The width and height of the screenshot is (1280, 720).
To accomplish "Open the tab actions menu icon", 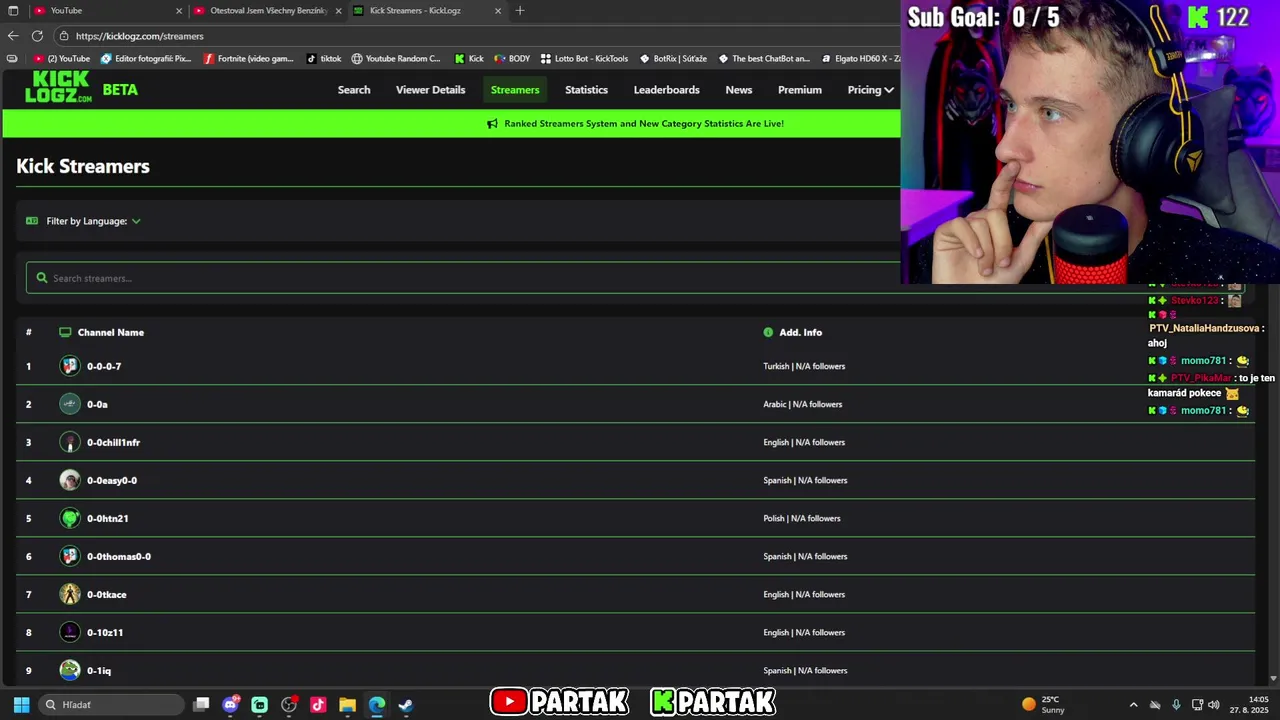I will (x=13, y=11).
